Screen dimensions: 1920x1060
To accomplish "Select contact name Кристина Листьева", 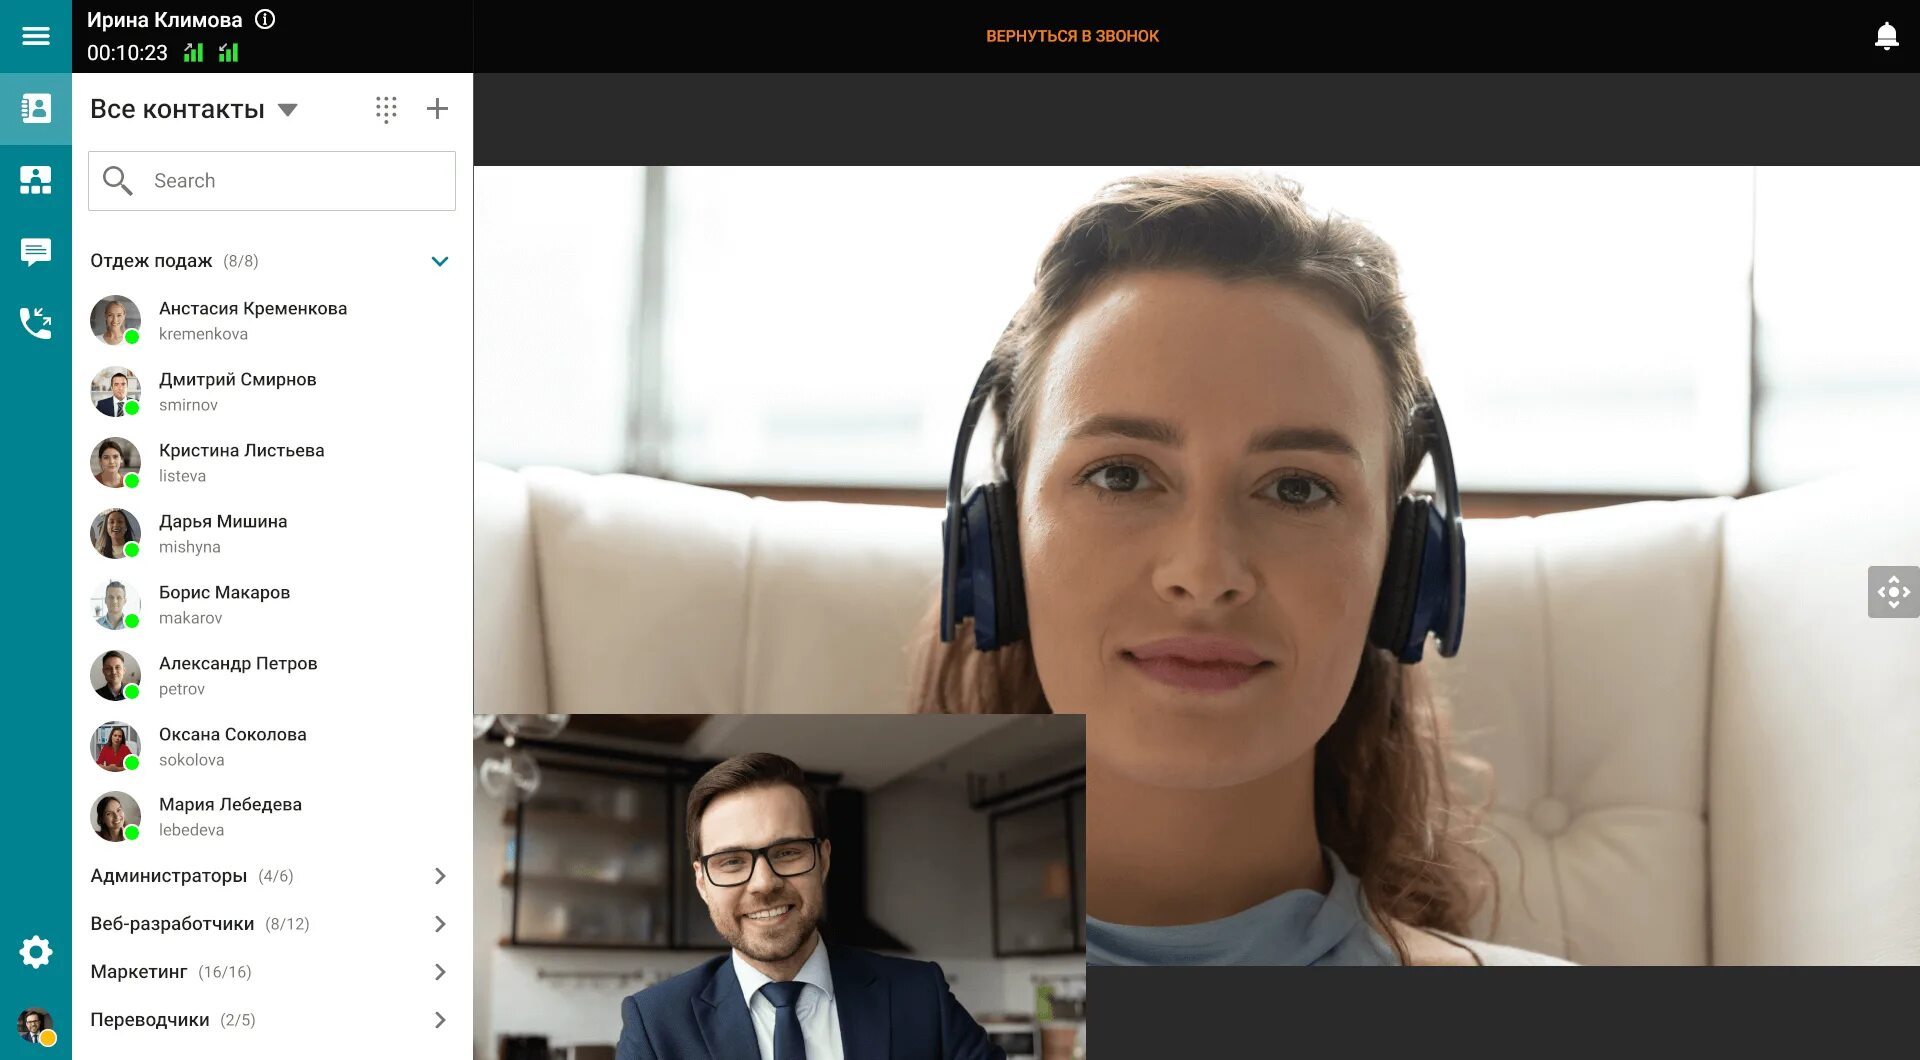I will [x=241, y=451].
